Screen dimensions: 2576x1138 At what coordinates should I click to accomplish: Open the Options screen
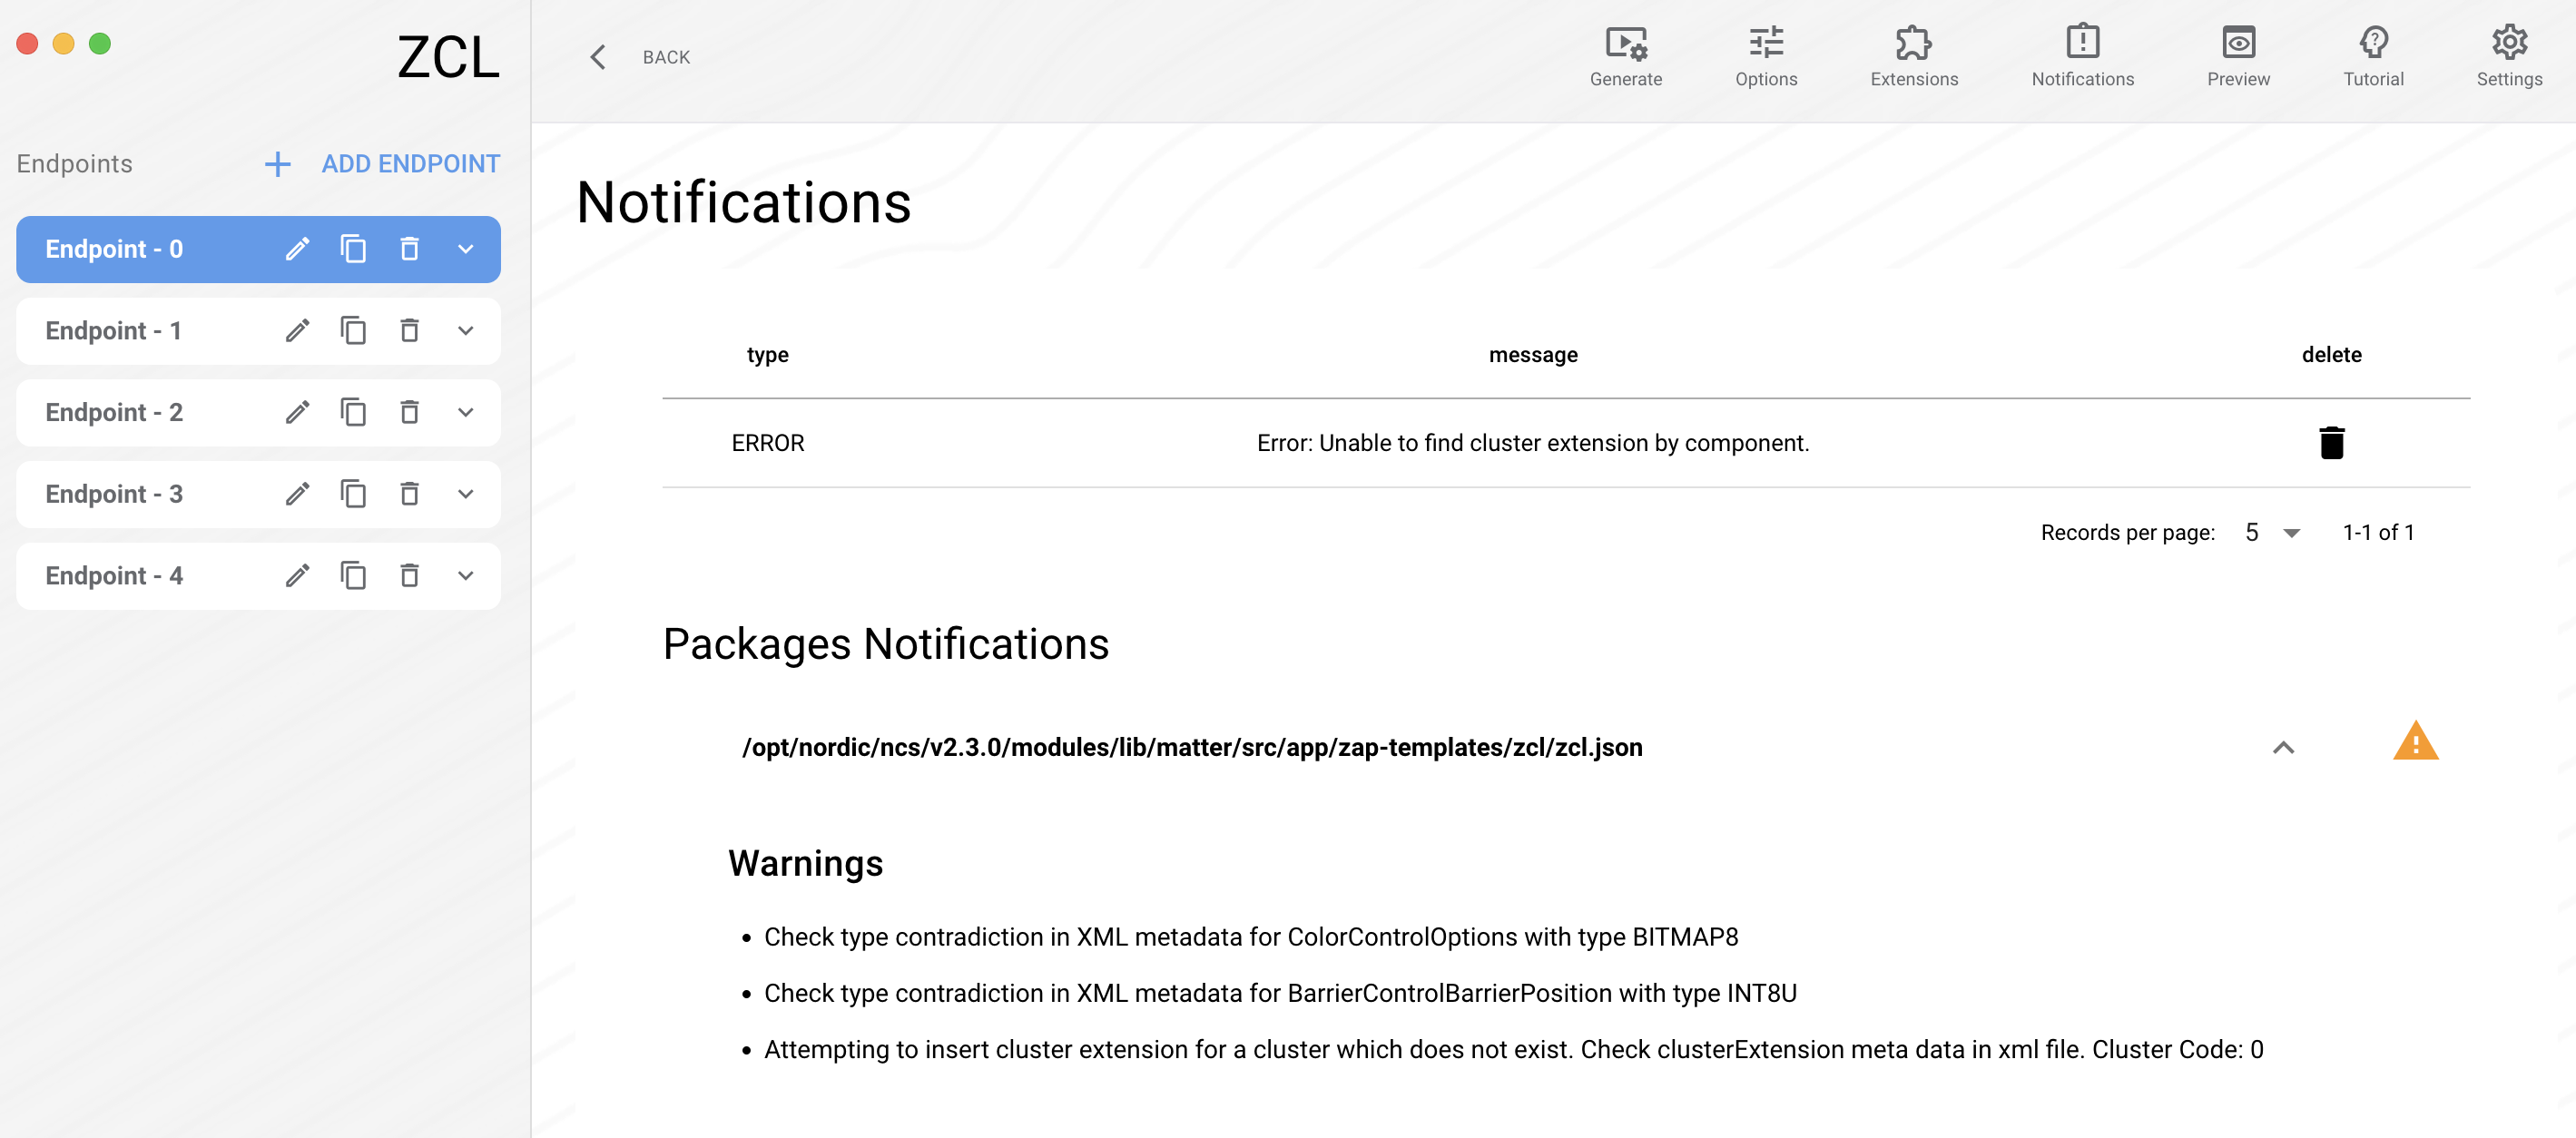(x=1766, y=55)
